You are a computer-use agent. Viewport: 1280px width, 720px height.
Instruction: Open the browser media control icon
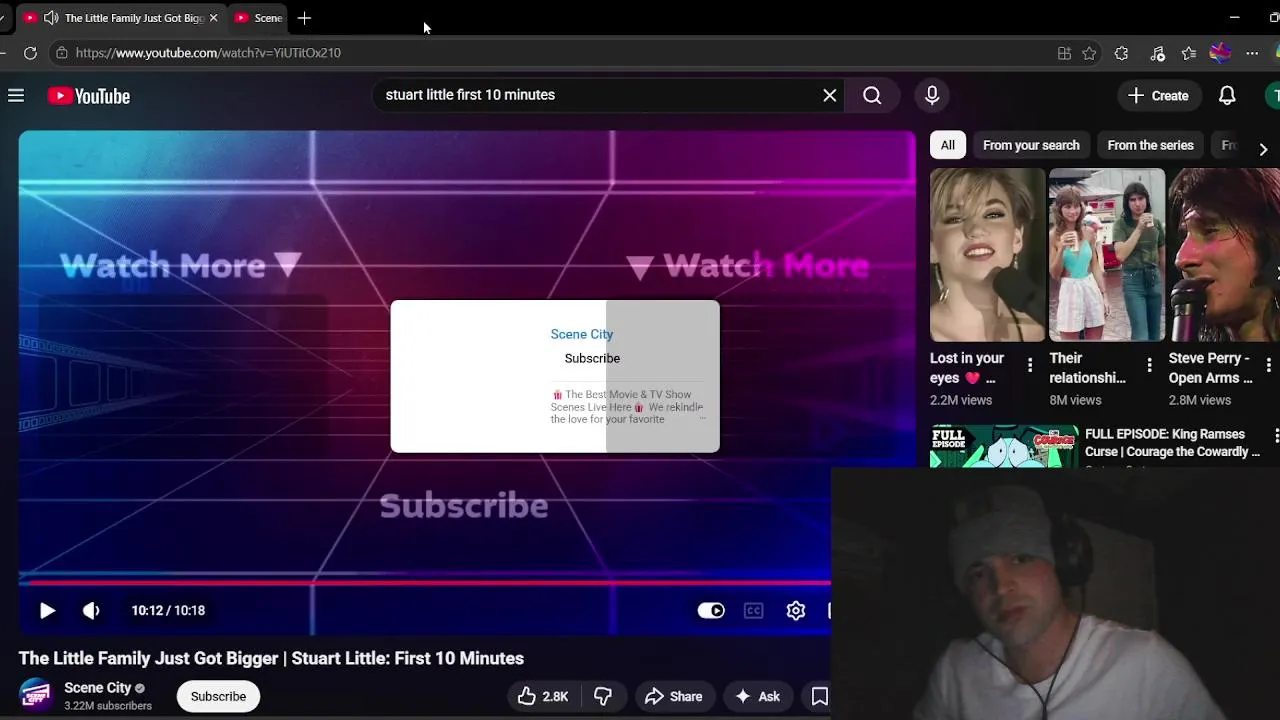pos(1157,53)
